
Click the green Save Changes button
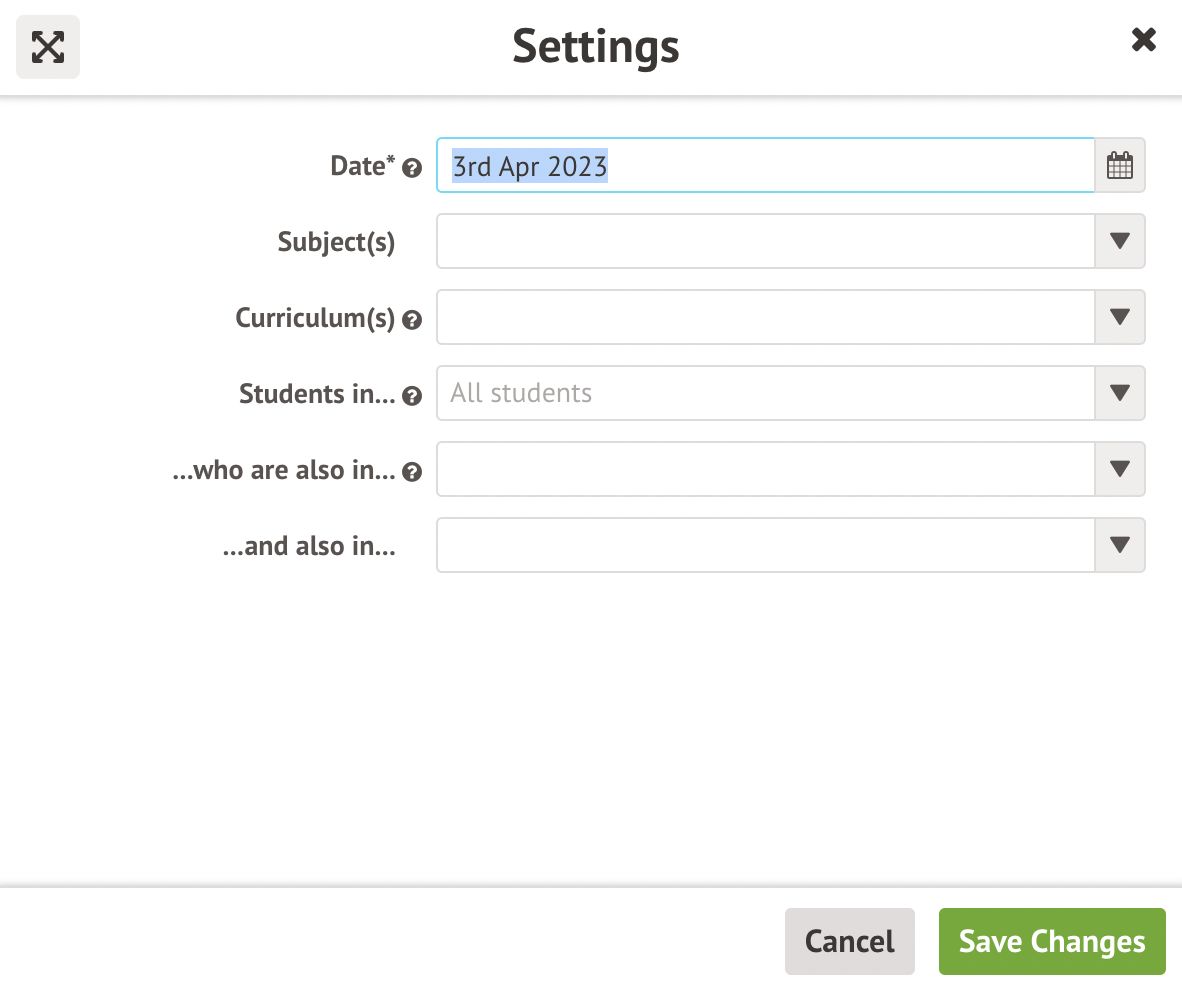(x=1052, y=941)
